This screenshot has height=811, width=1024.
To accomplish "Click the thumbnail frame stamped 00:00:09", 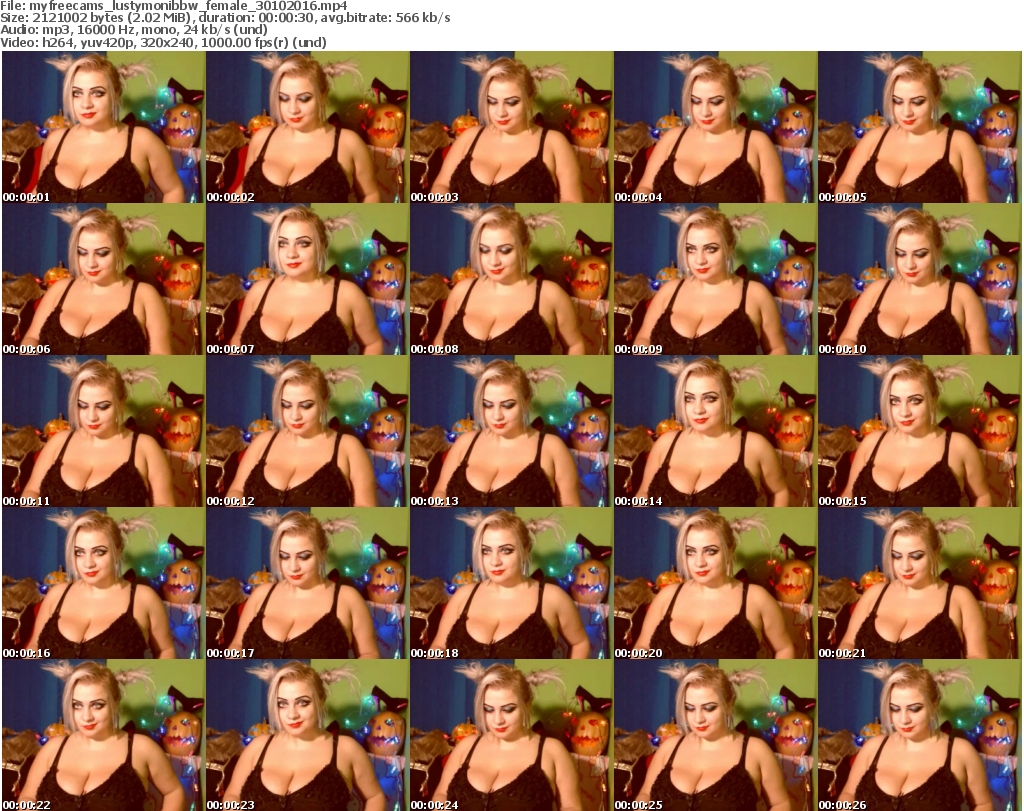I will [715, 279].
